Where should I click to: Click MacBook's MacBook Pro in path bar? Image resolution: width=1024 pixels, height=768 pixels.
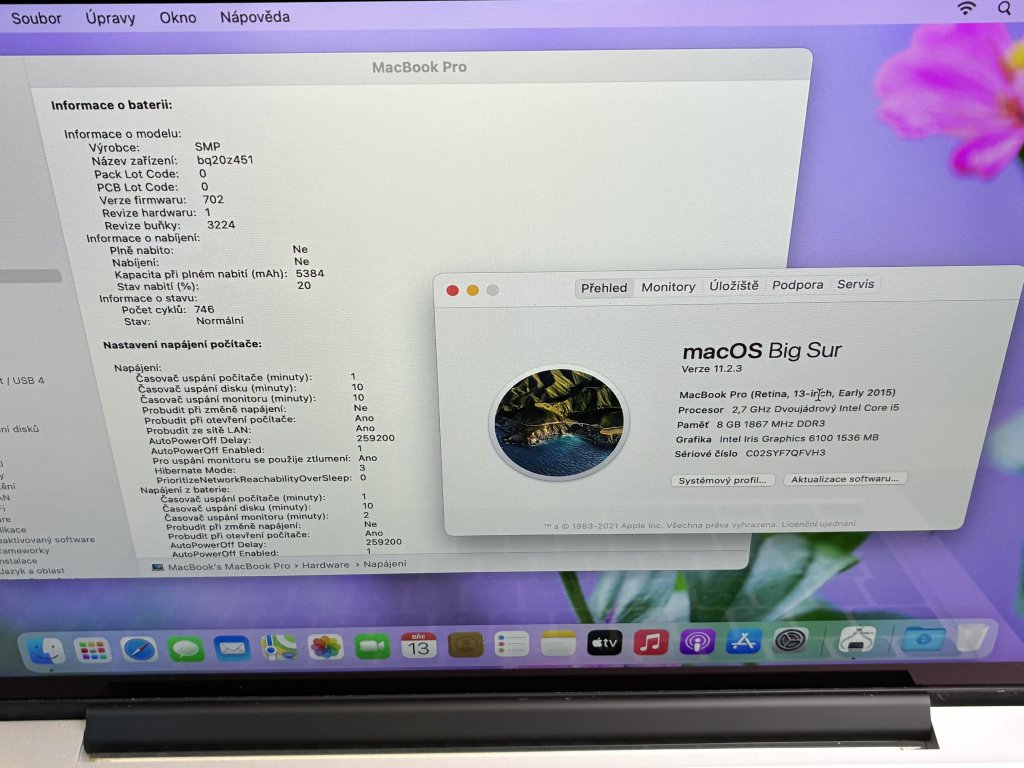click(229, 566)
